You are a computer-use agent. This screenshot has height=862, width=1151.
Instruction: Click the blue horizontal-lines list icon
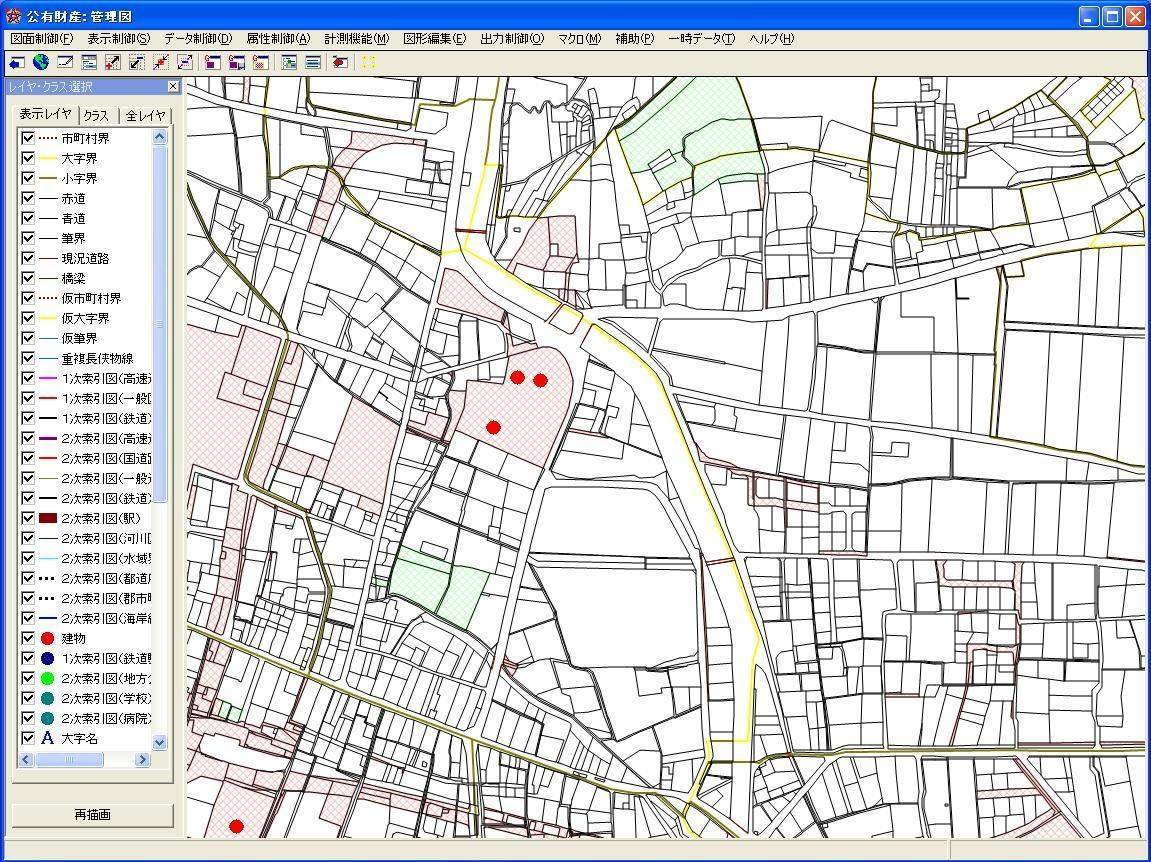[x=313, y=62]
